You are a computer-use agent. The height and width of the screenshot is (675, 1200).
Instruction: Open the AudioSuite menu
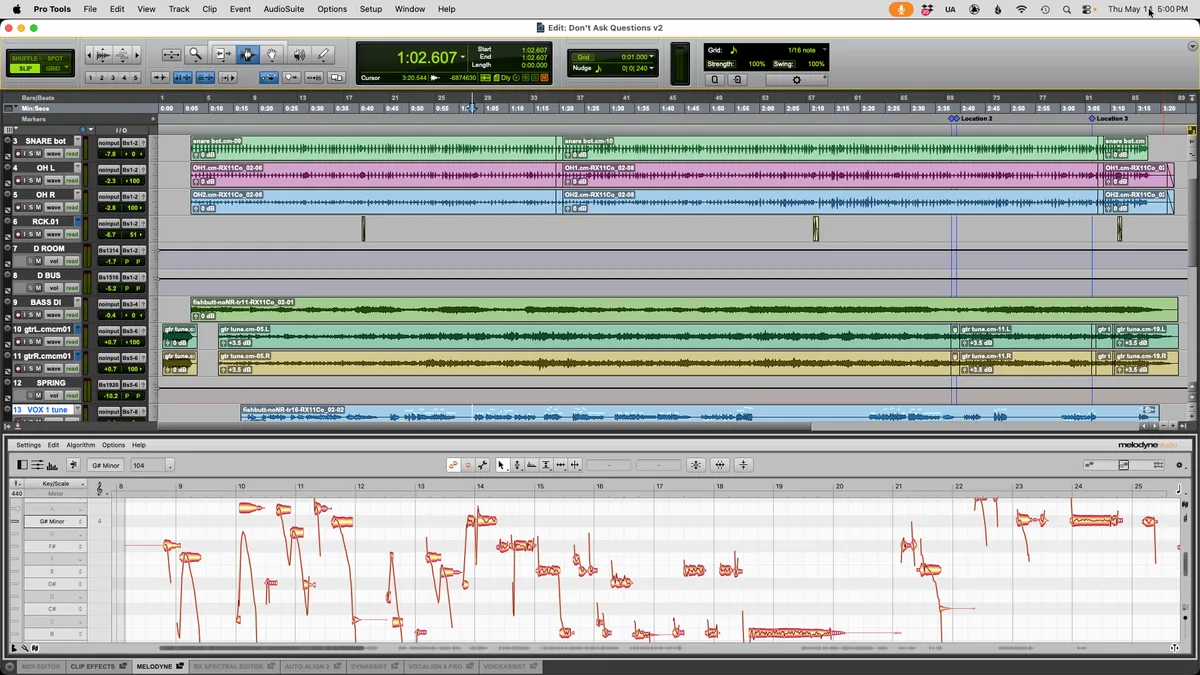point(284,9)
